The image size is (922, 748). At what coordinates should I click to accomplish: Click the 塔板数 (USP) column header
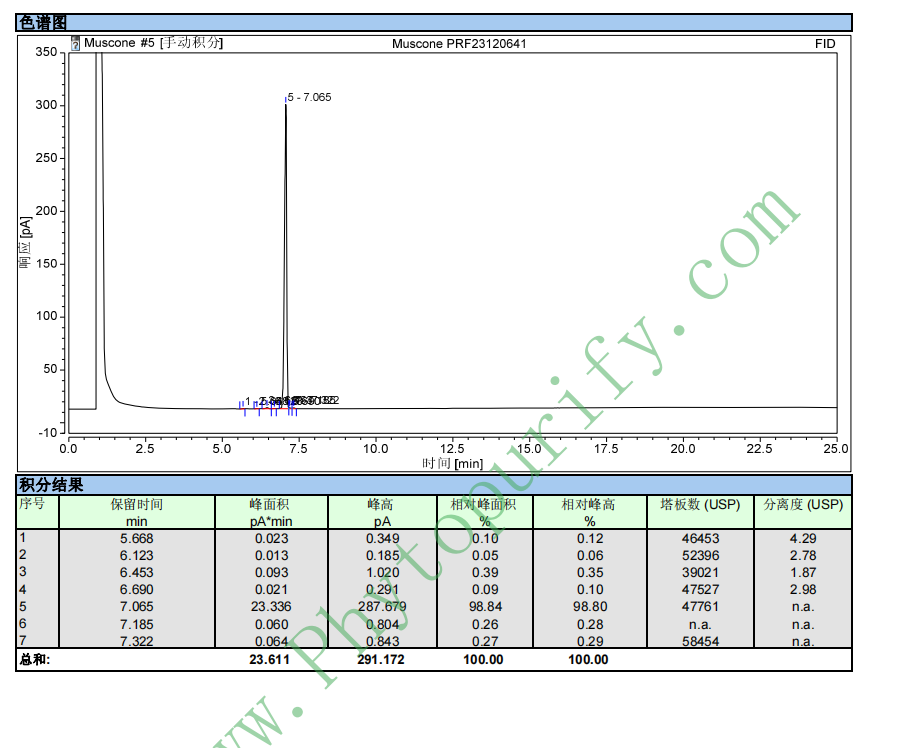[700, 505]
